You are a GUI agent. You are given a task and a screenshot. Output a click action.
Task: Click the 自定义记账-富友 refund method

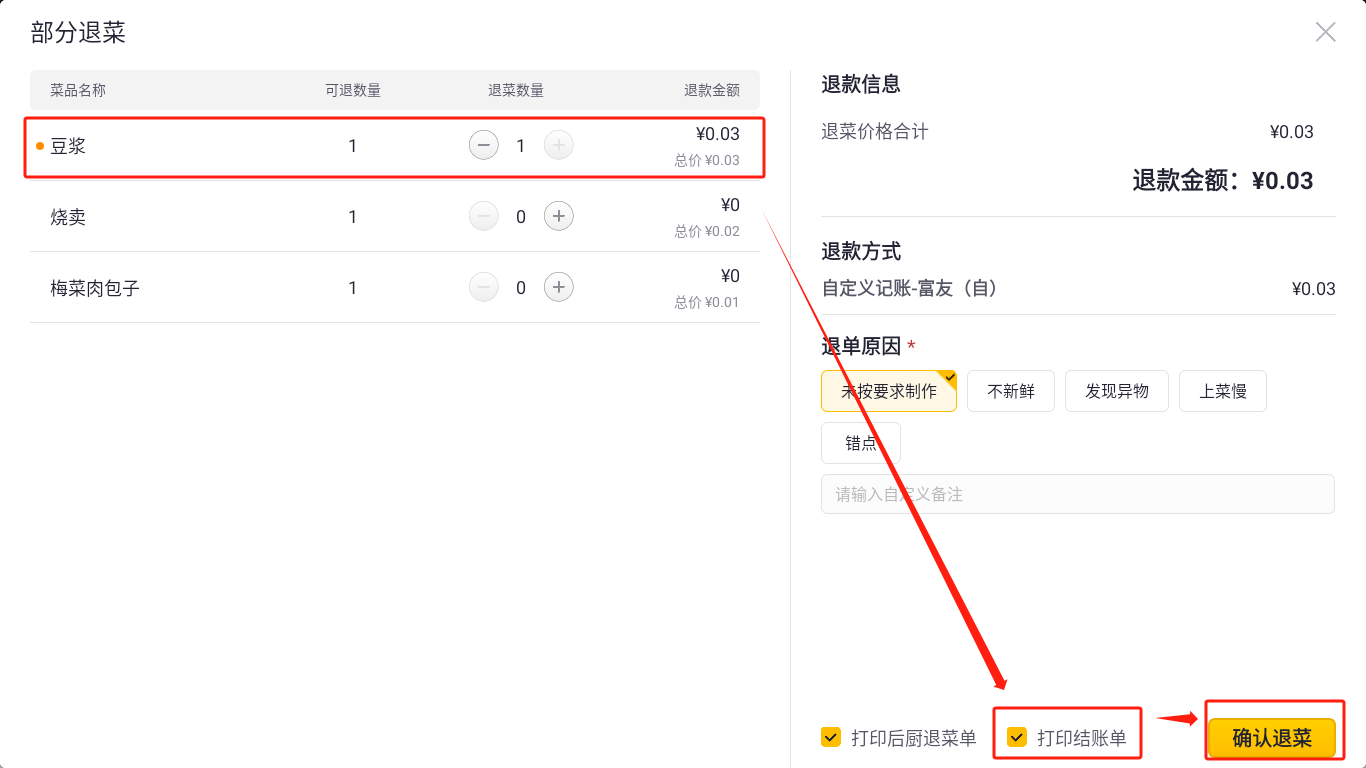point(910,289)
